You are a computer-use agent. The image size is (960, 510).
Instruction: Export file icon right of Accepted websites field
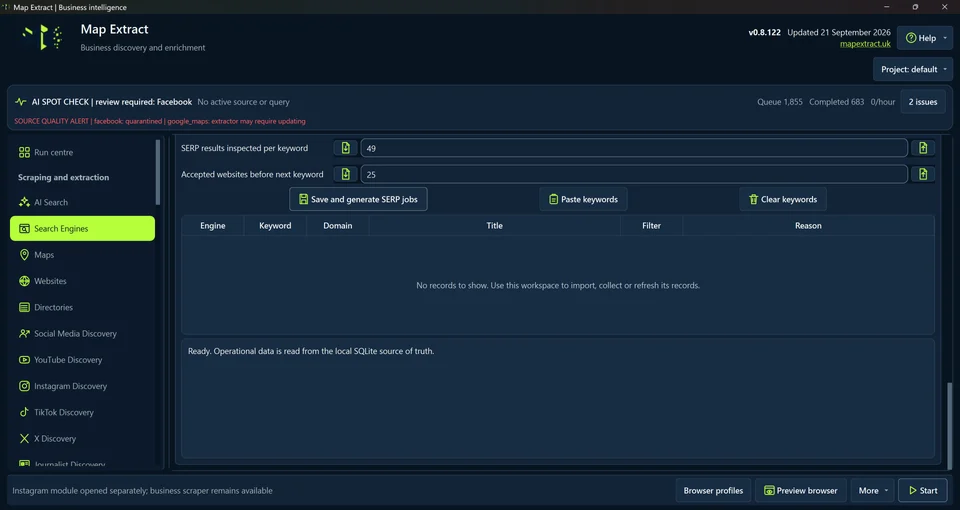(x=923, y=174)
